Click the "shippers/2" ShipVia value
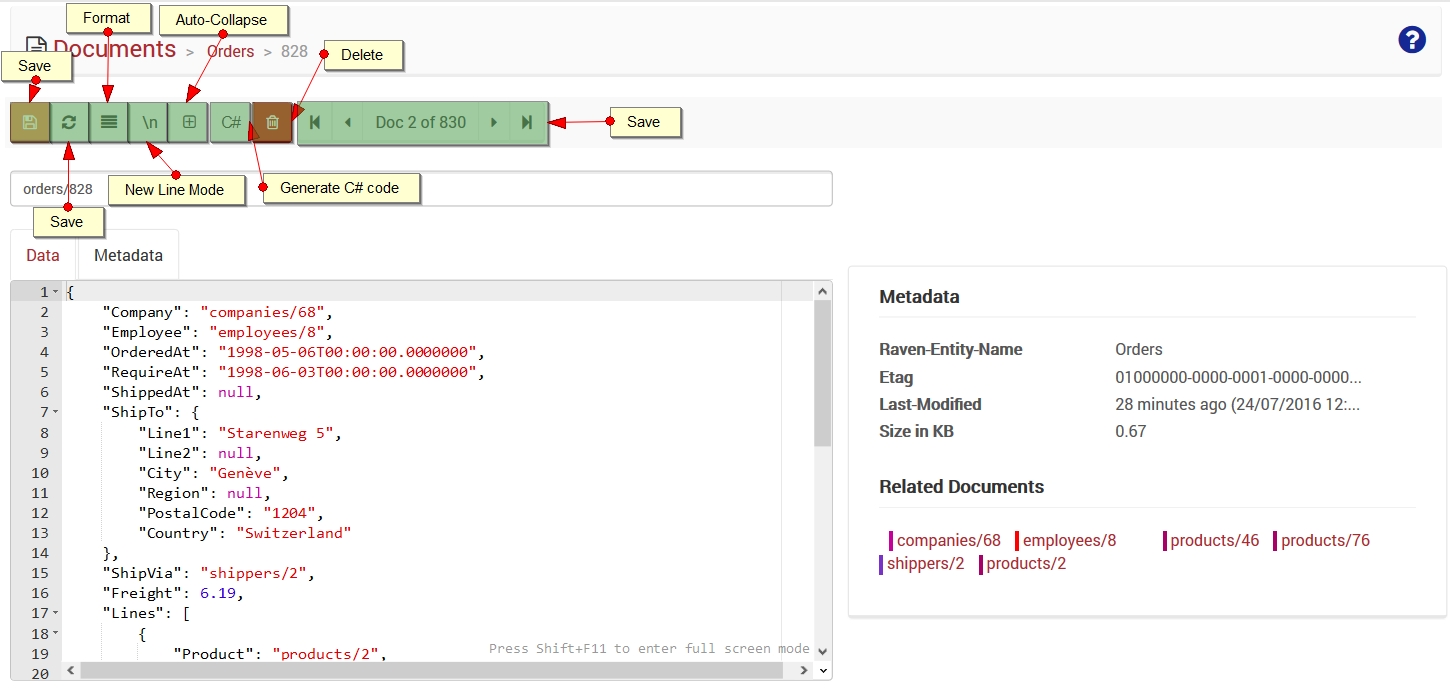 click(253, 573)
